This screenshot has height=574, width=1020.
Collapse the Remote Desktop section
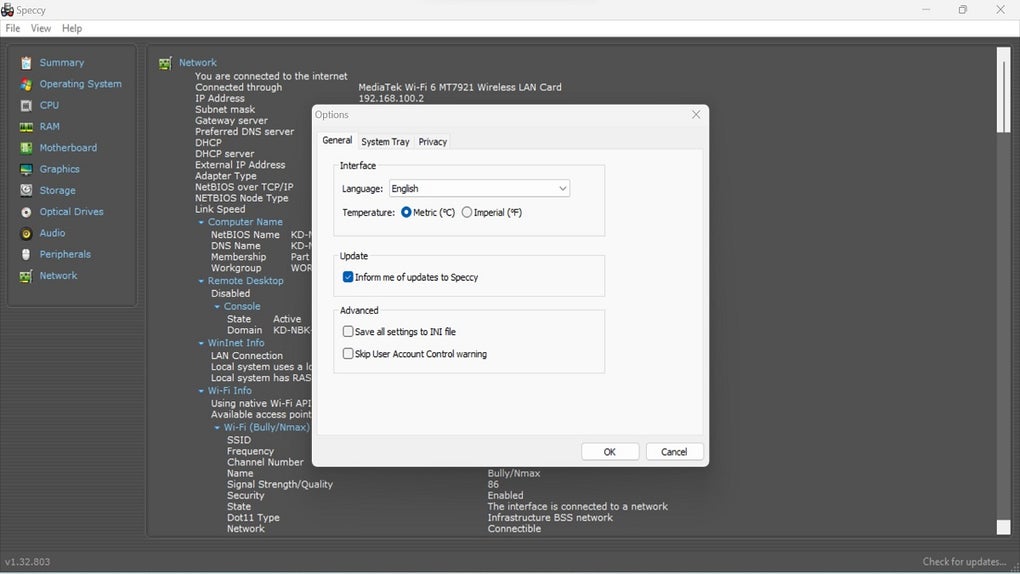click(201, 281)
